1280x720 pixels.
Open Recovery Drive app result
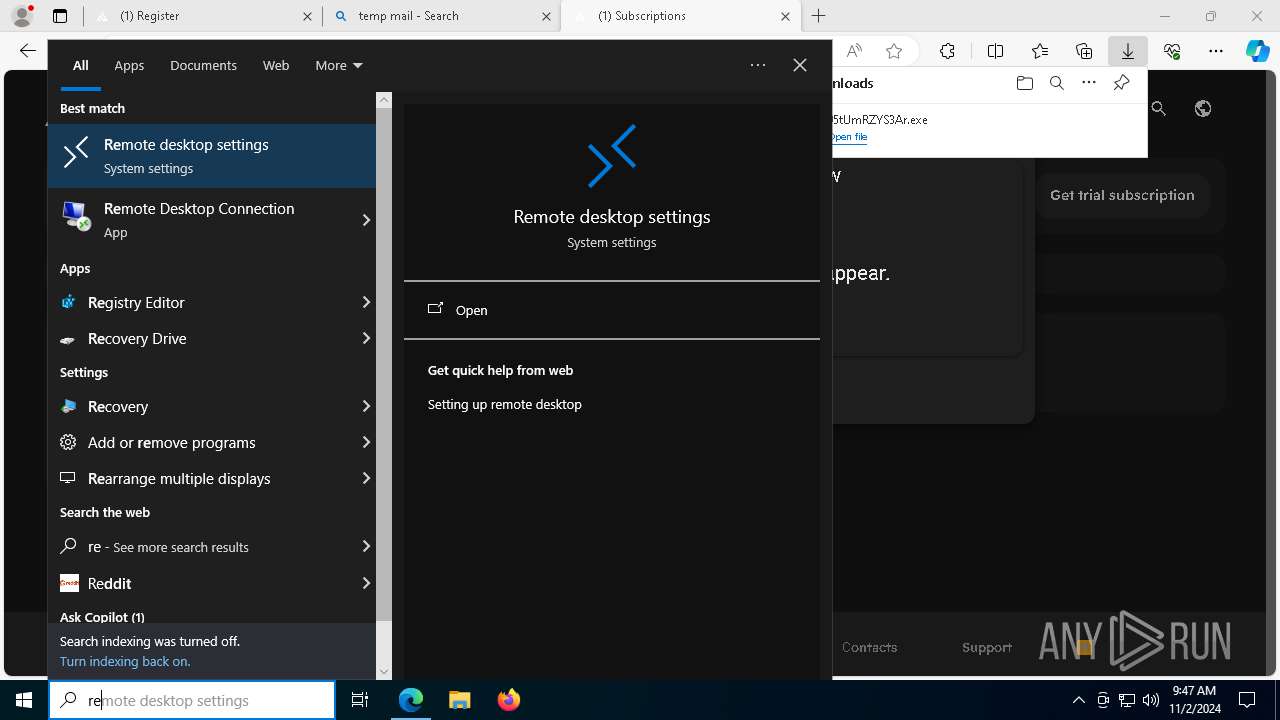[199, 338]
